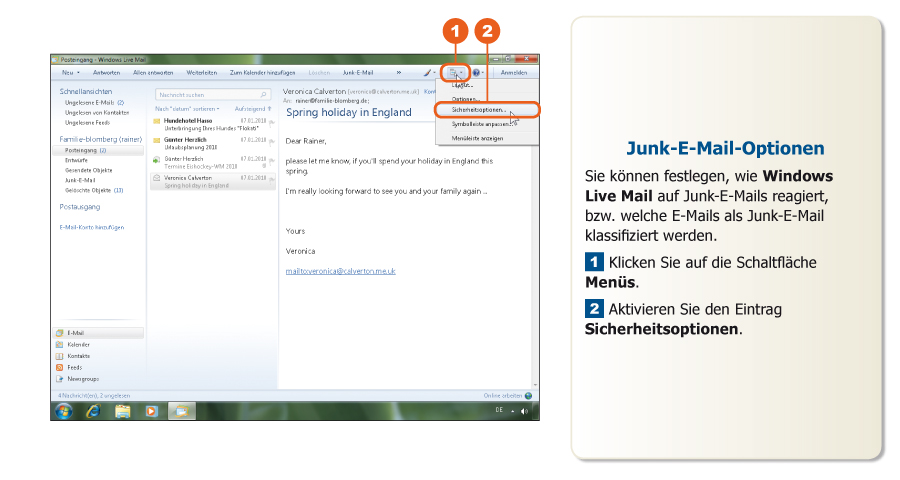Click the Menüs toolbar icon
The height and width of the screenshot is (480, 900).
click(454, 73)
